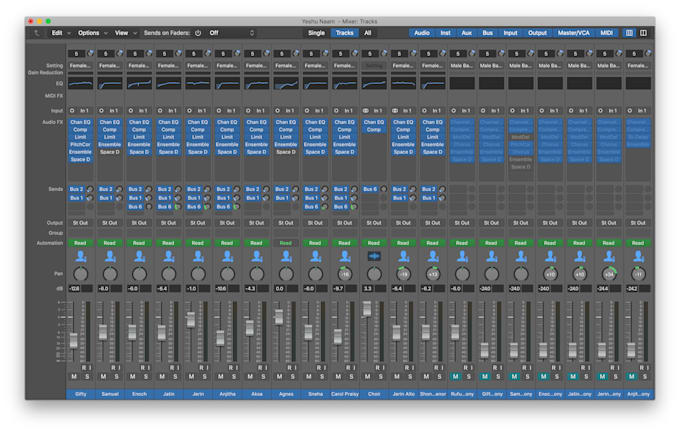Image resolution: width=680 pixels, height=433 pixels.
Task: Open the Comp plugin on Choir
Action: point(374,130)
